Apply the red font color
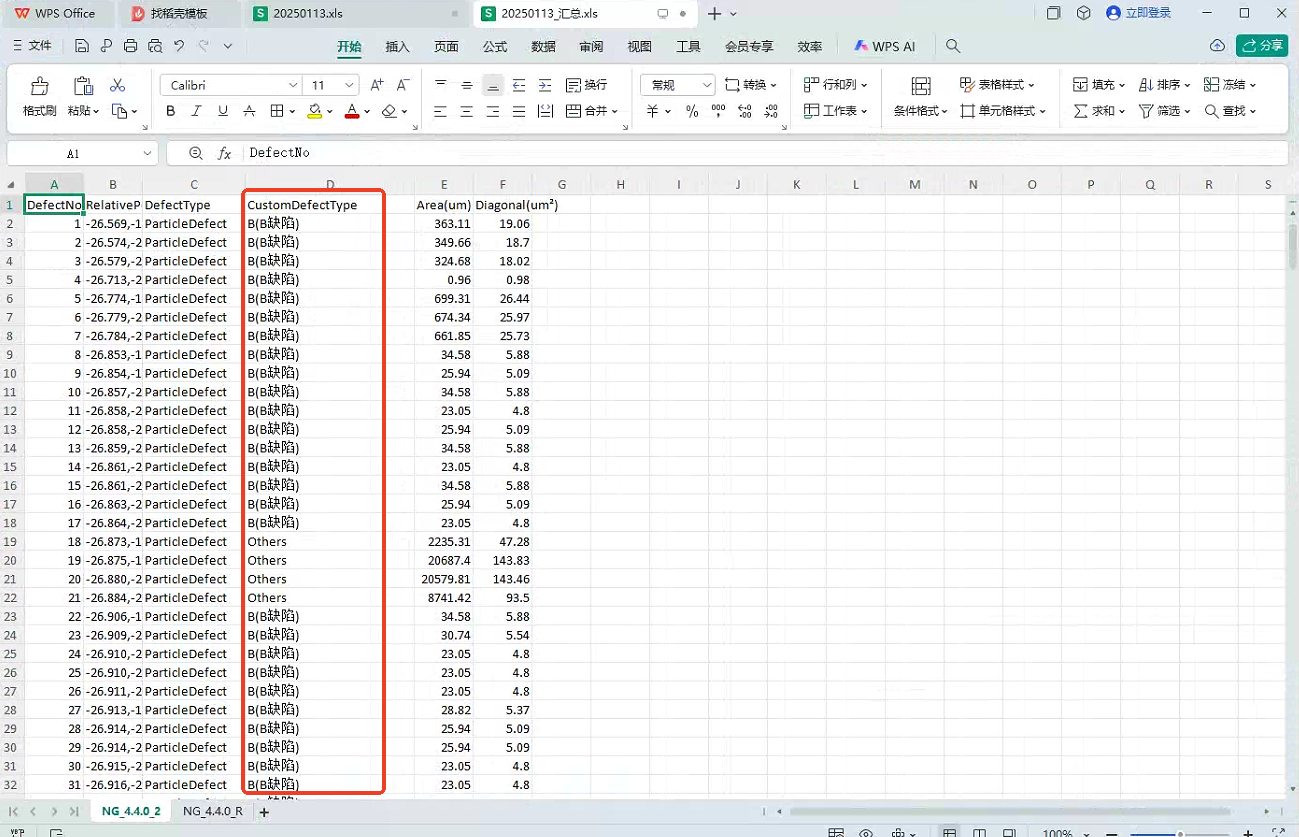 pos(352,111)
